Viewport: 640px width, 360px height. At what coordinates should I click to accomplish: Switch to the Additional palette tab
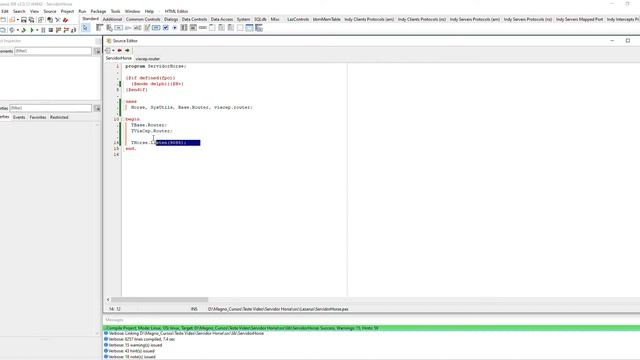pos(112,19)
